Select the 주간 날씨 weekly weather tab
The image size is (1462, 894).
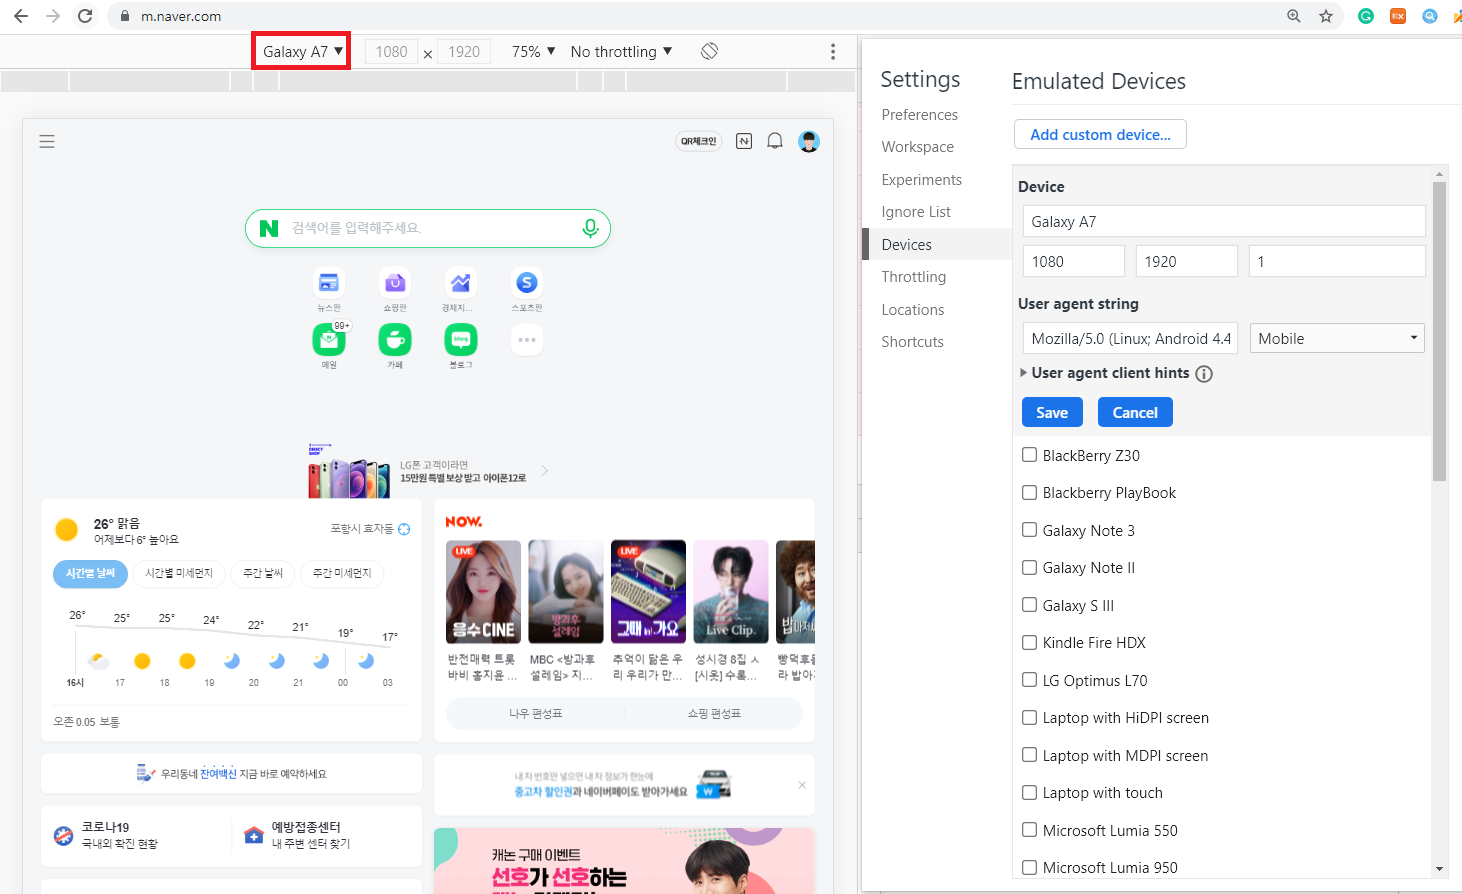(263, 573)
